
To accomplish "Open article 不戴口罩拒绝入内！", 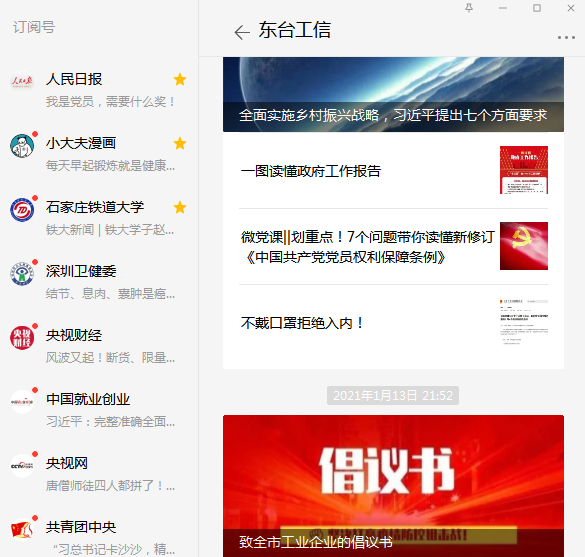I will tap(393, 323).
